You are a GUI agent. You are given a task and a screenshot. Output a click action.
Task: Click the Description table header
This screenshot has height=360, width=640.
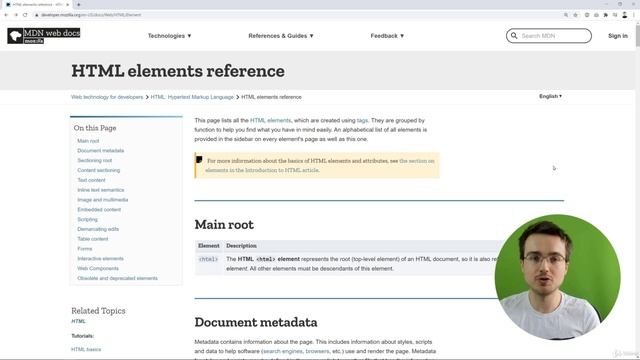tap(241, 246)
